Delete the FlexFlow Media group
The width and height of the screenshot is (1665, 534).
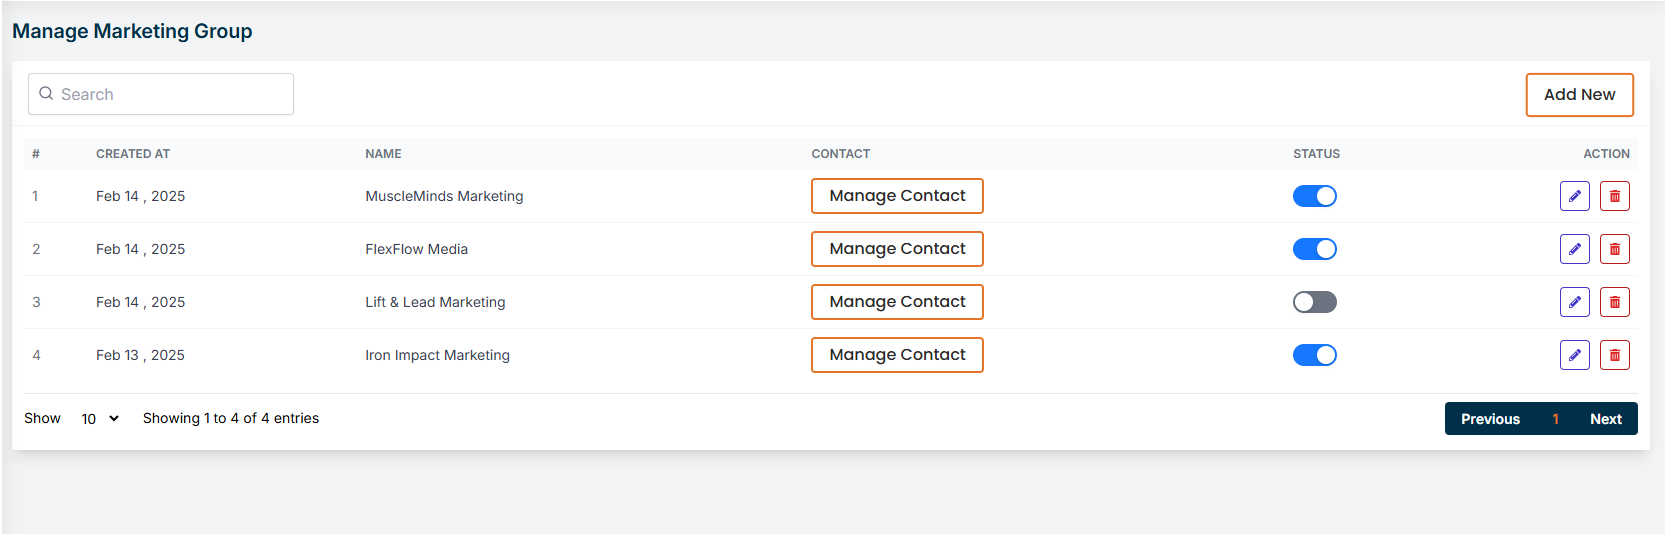tap(1614, 249)
